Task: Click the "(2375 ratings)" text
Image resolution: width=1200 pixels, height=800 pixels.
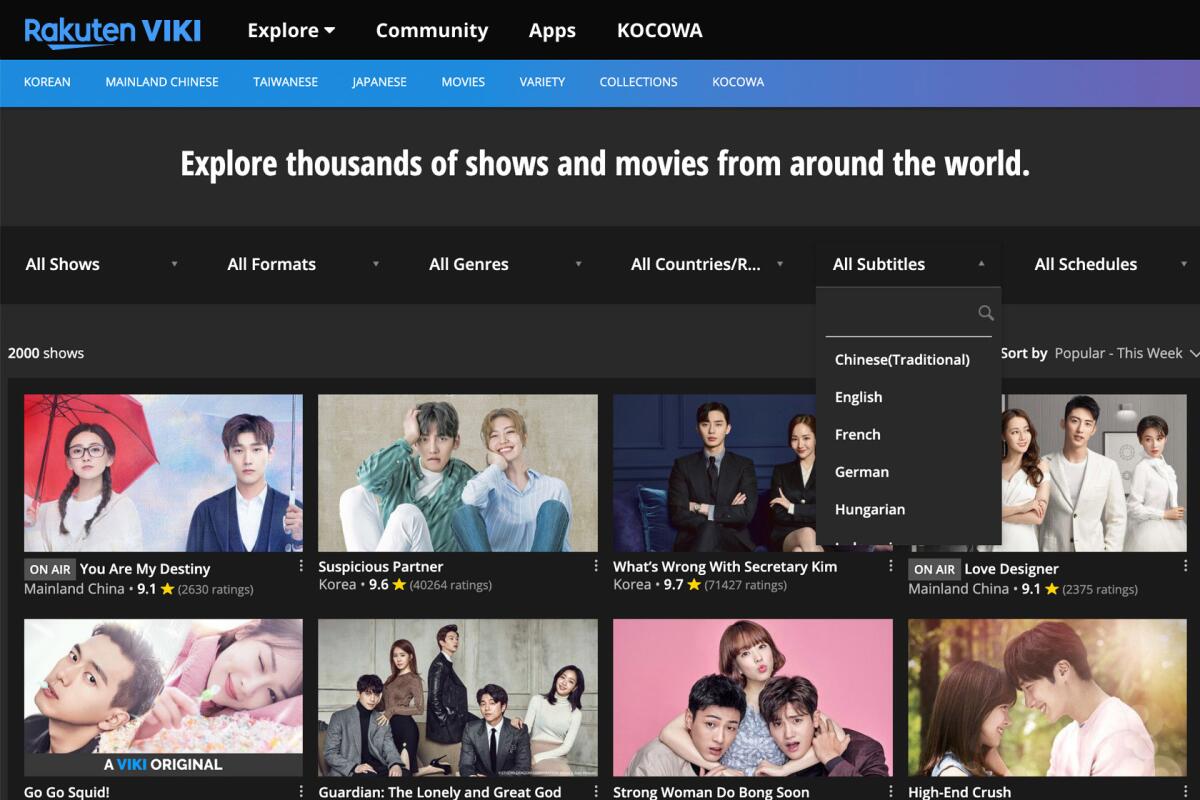Action: pos(1100,589)
